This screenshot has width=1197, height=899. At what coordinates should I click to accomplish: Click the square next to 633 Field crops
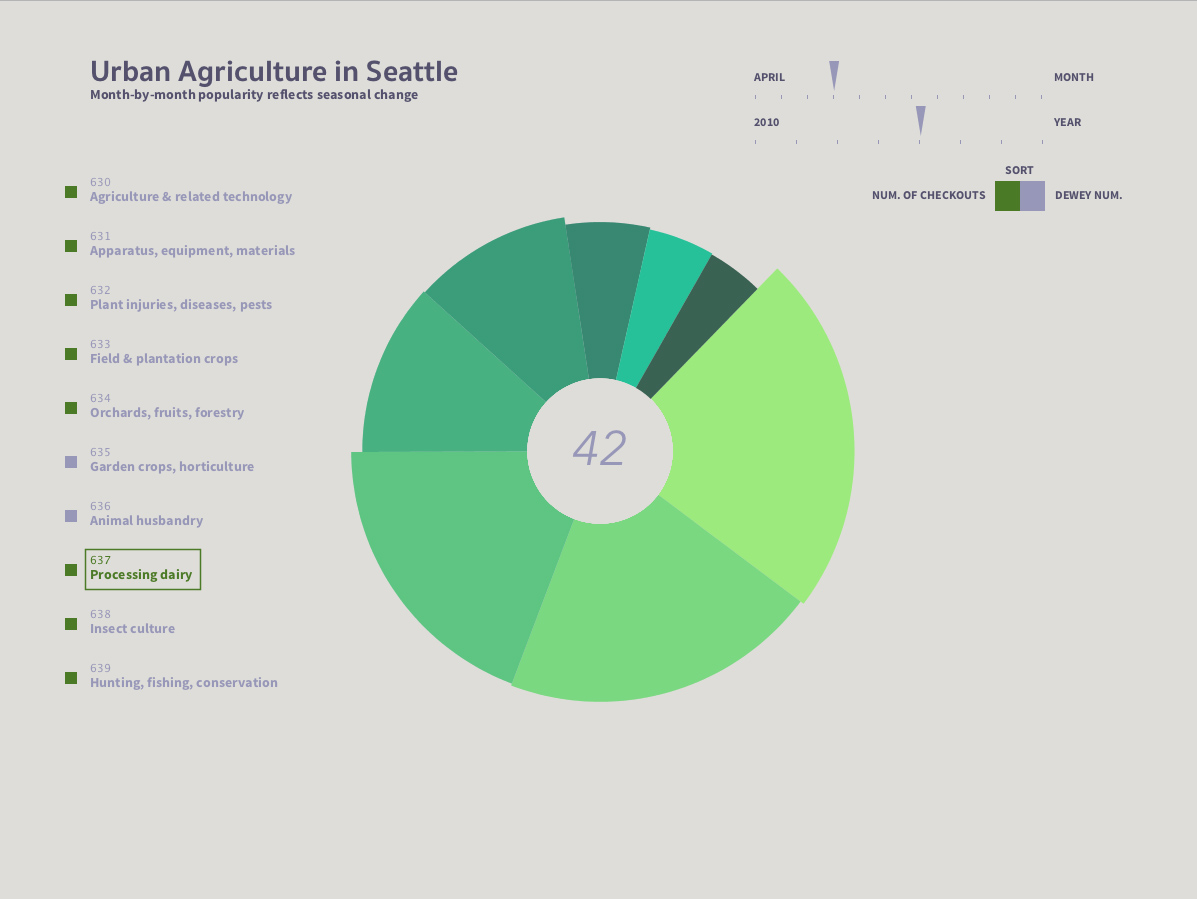71,354
